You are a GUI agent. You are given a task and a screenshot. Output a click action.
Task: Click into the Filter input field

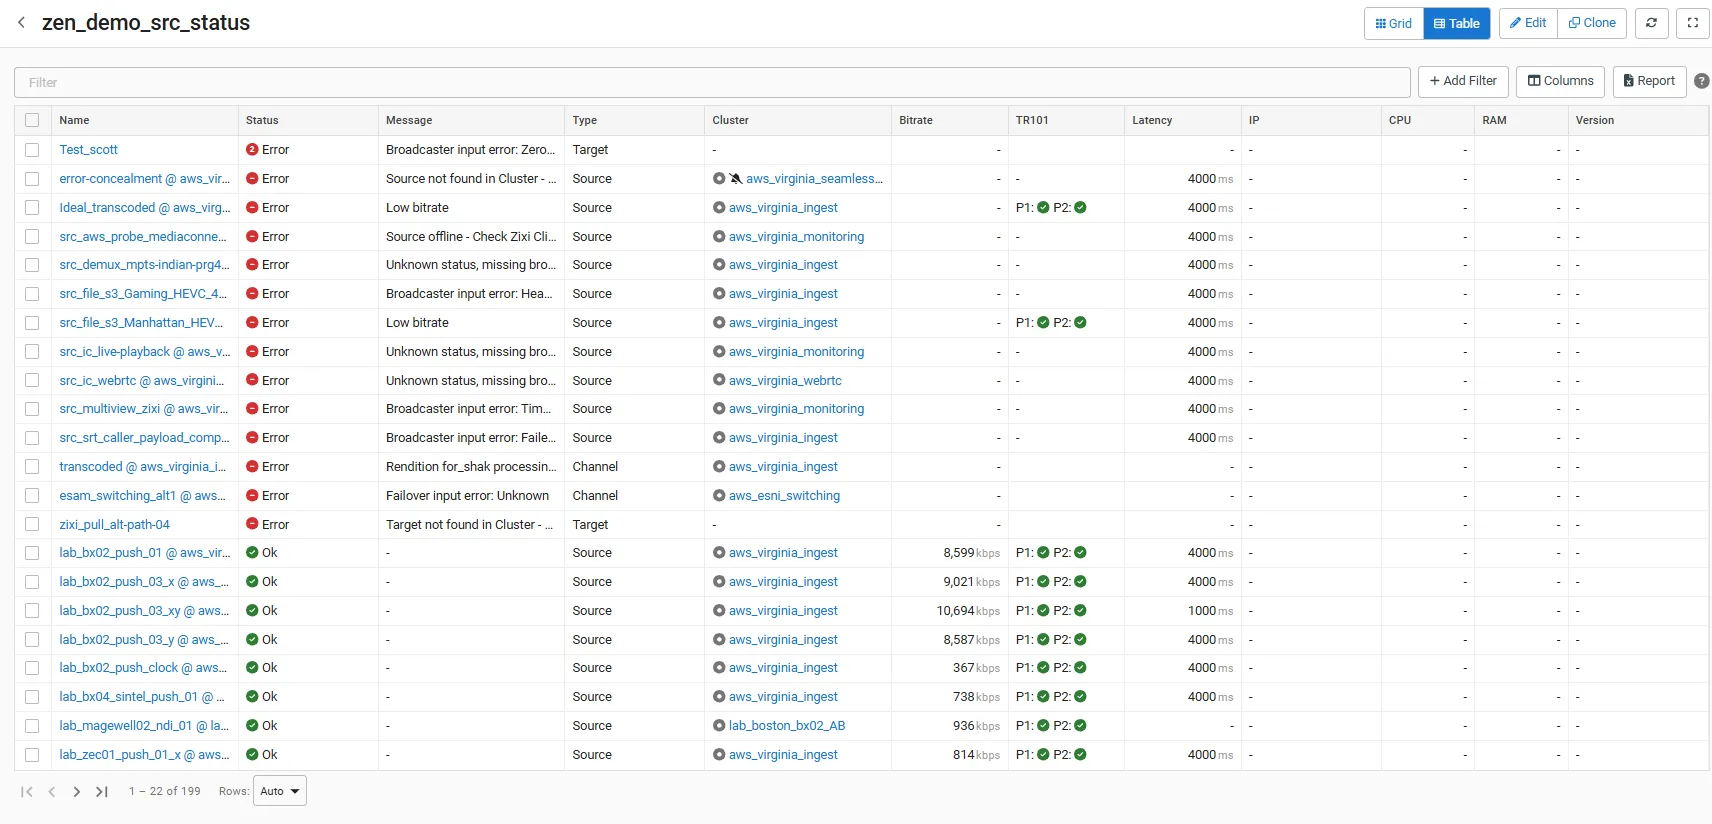point(712,82)
